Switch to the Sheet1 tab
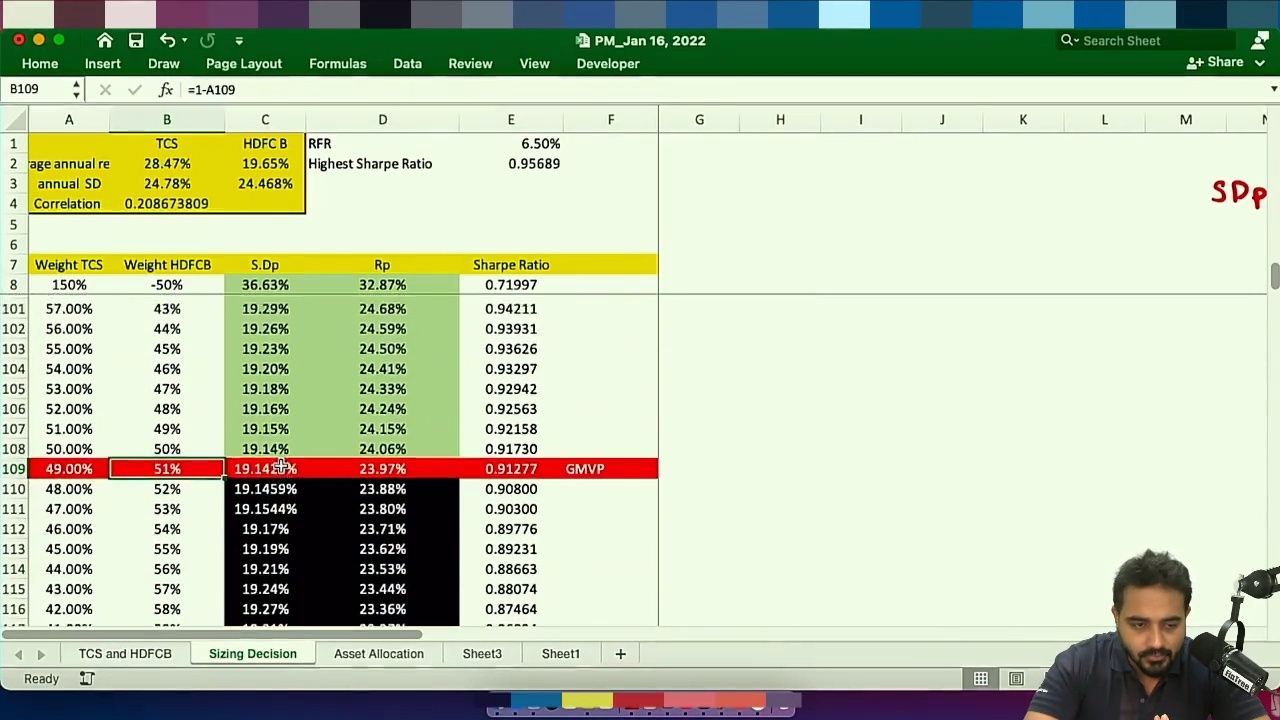Image resolution: width=1280 pixels, height=720 pixels. [x=561, y=654]
